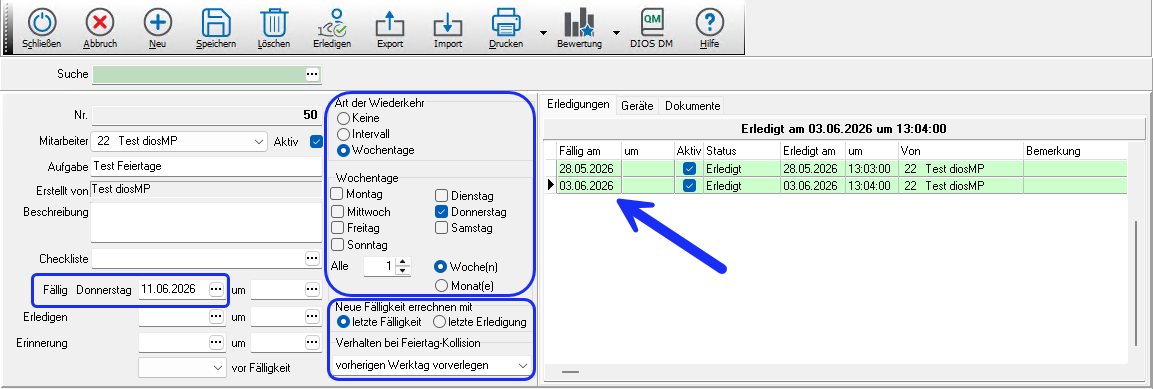
Task: Click the Abbruch cancel icon
Action: tap(99, 23)
